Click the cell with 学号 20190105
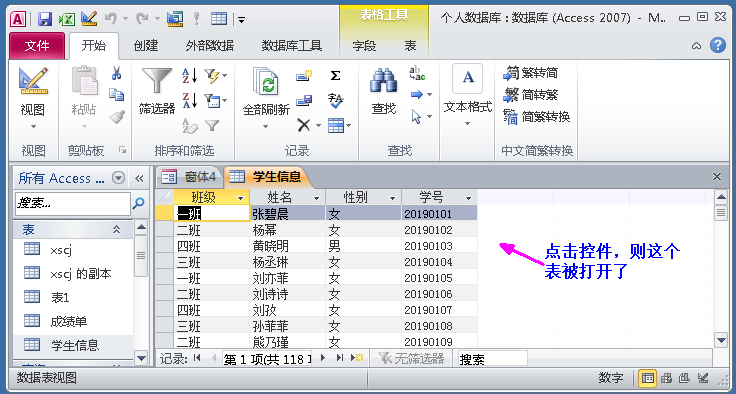This screenshot has height=394, width=736. pos(439,278)
